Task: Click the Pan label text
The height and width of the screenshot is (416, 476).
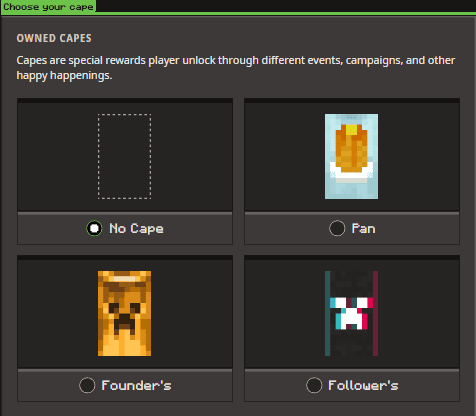Action: click(363, 229)
